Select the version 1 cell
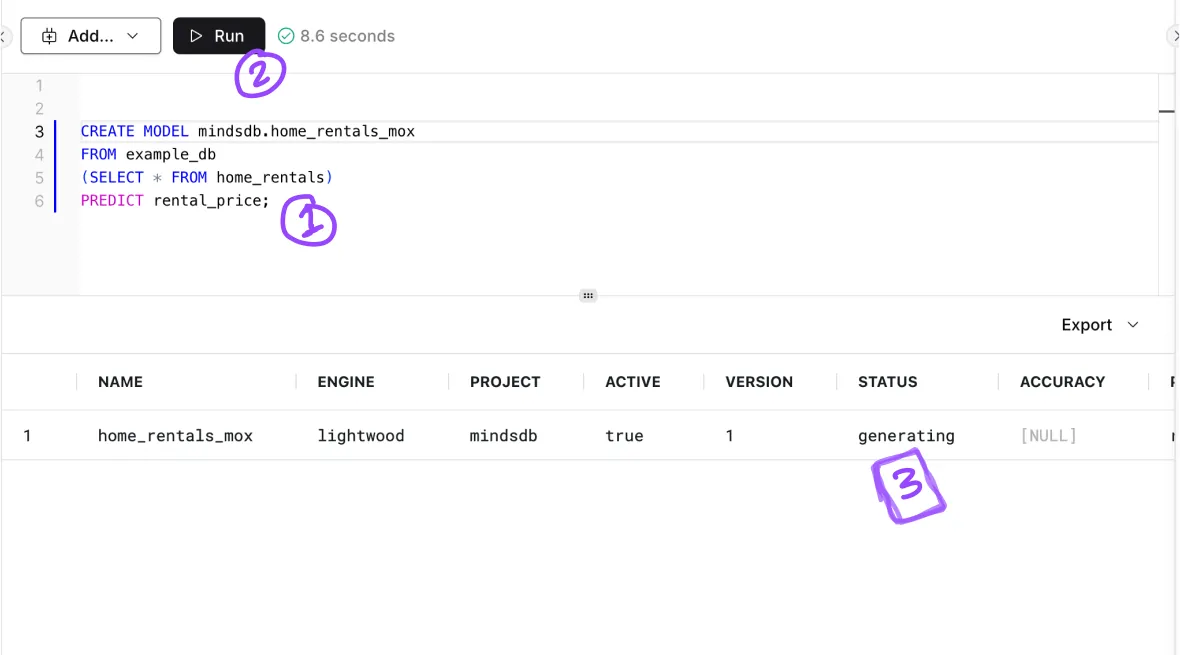This screenshot has width=1180, height=655. coord(729,436)
